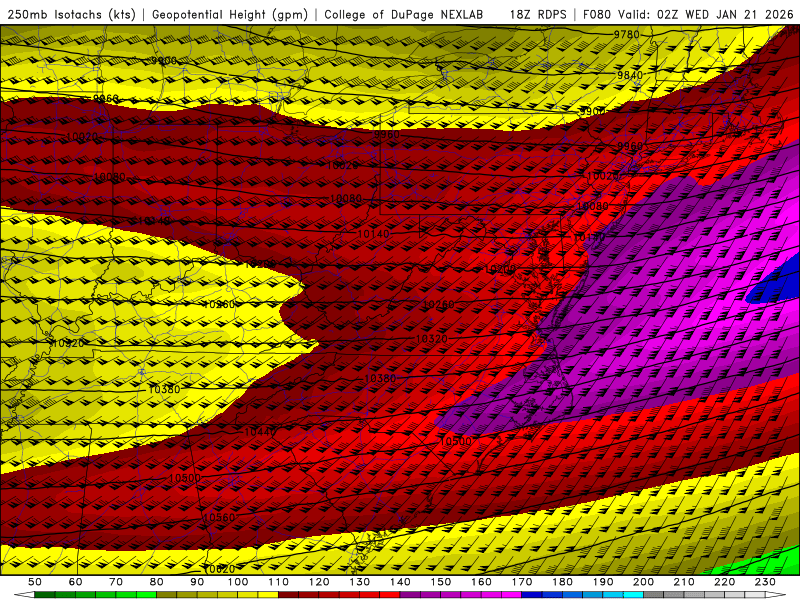Click the 200 value on the color scale
Screen dimensions: 800x600
[643, 582]
